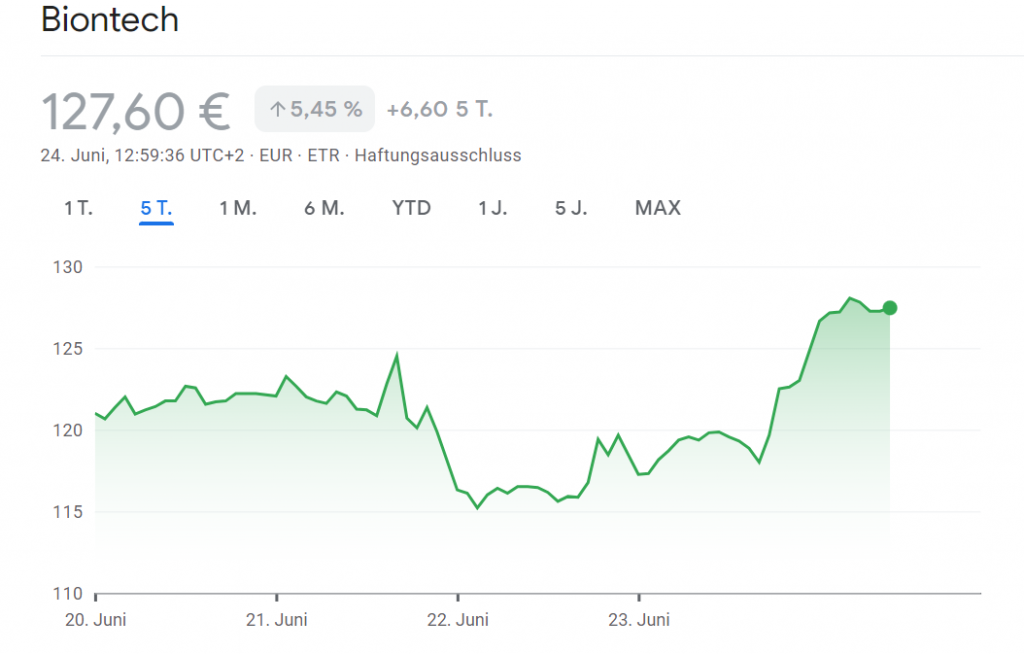This screenshot has height=654, width=1024.
Task: Select the 1 T. time range tab
Action: click(78, 208)
